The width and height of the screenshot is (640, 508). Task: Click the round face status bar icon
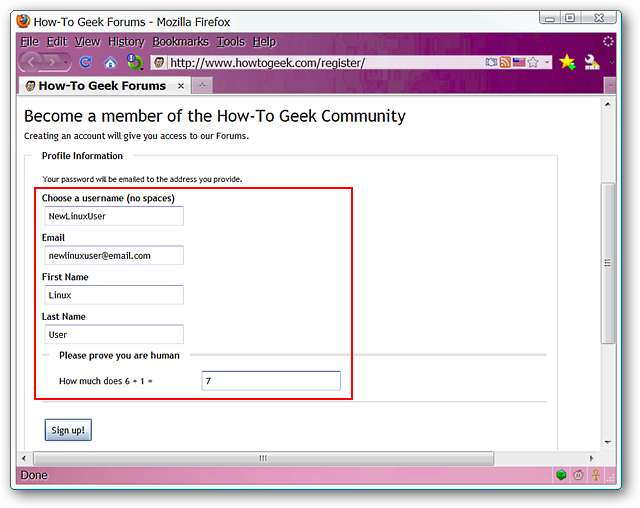578,475
